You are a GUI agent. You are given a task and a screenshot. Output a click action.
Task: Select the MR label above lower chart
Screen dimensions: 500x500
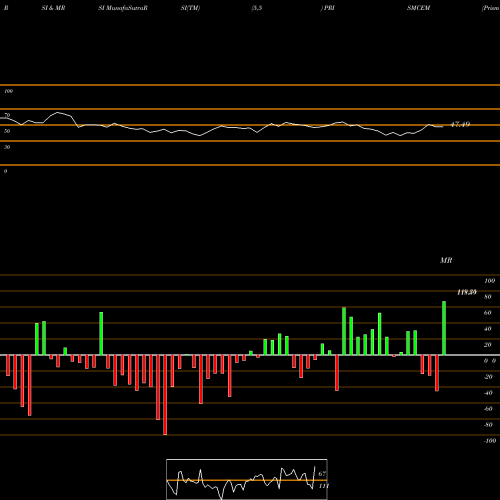click(446, 260)
